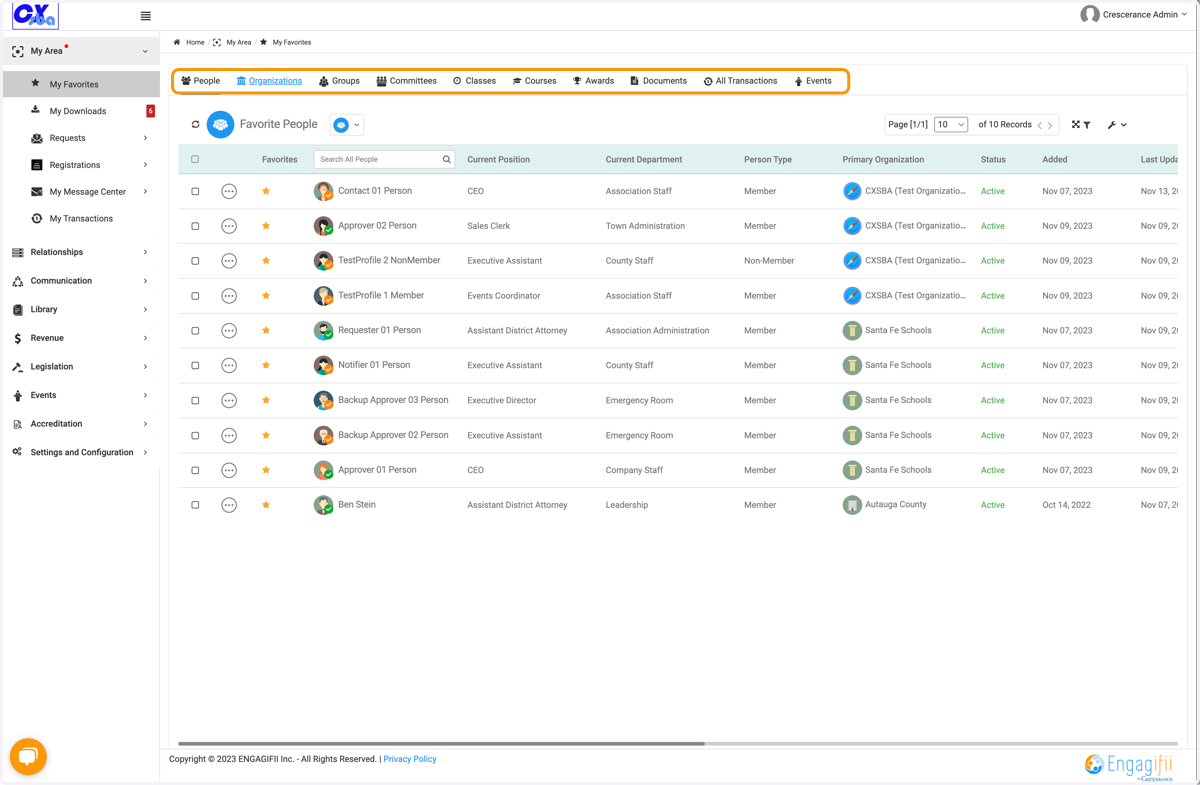
Task: Click the My Downloads sidebar icon
Action: [x=36, y=110]
